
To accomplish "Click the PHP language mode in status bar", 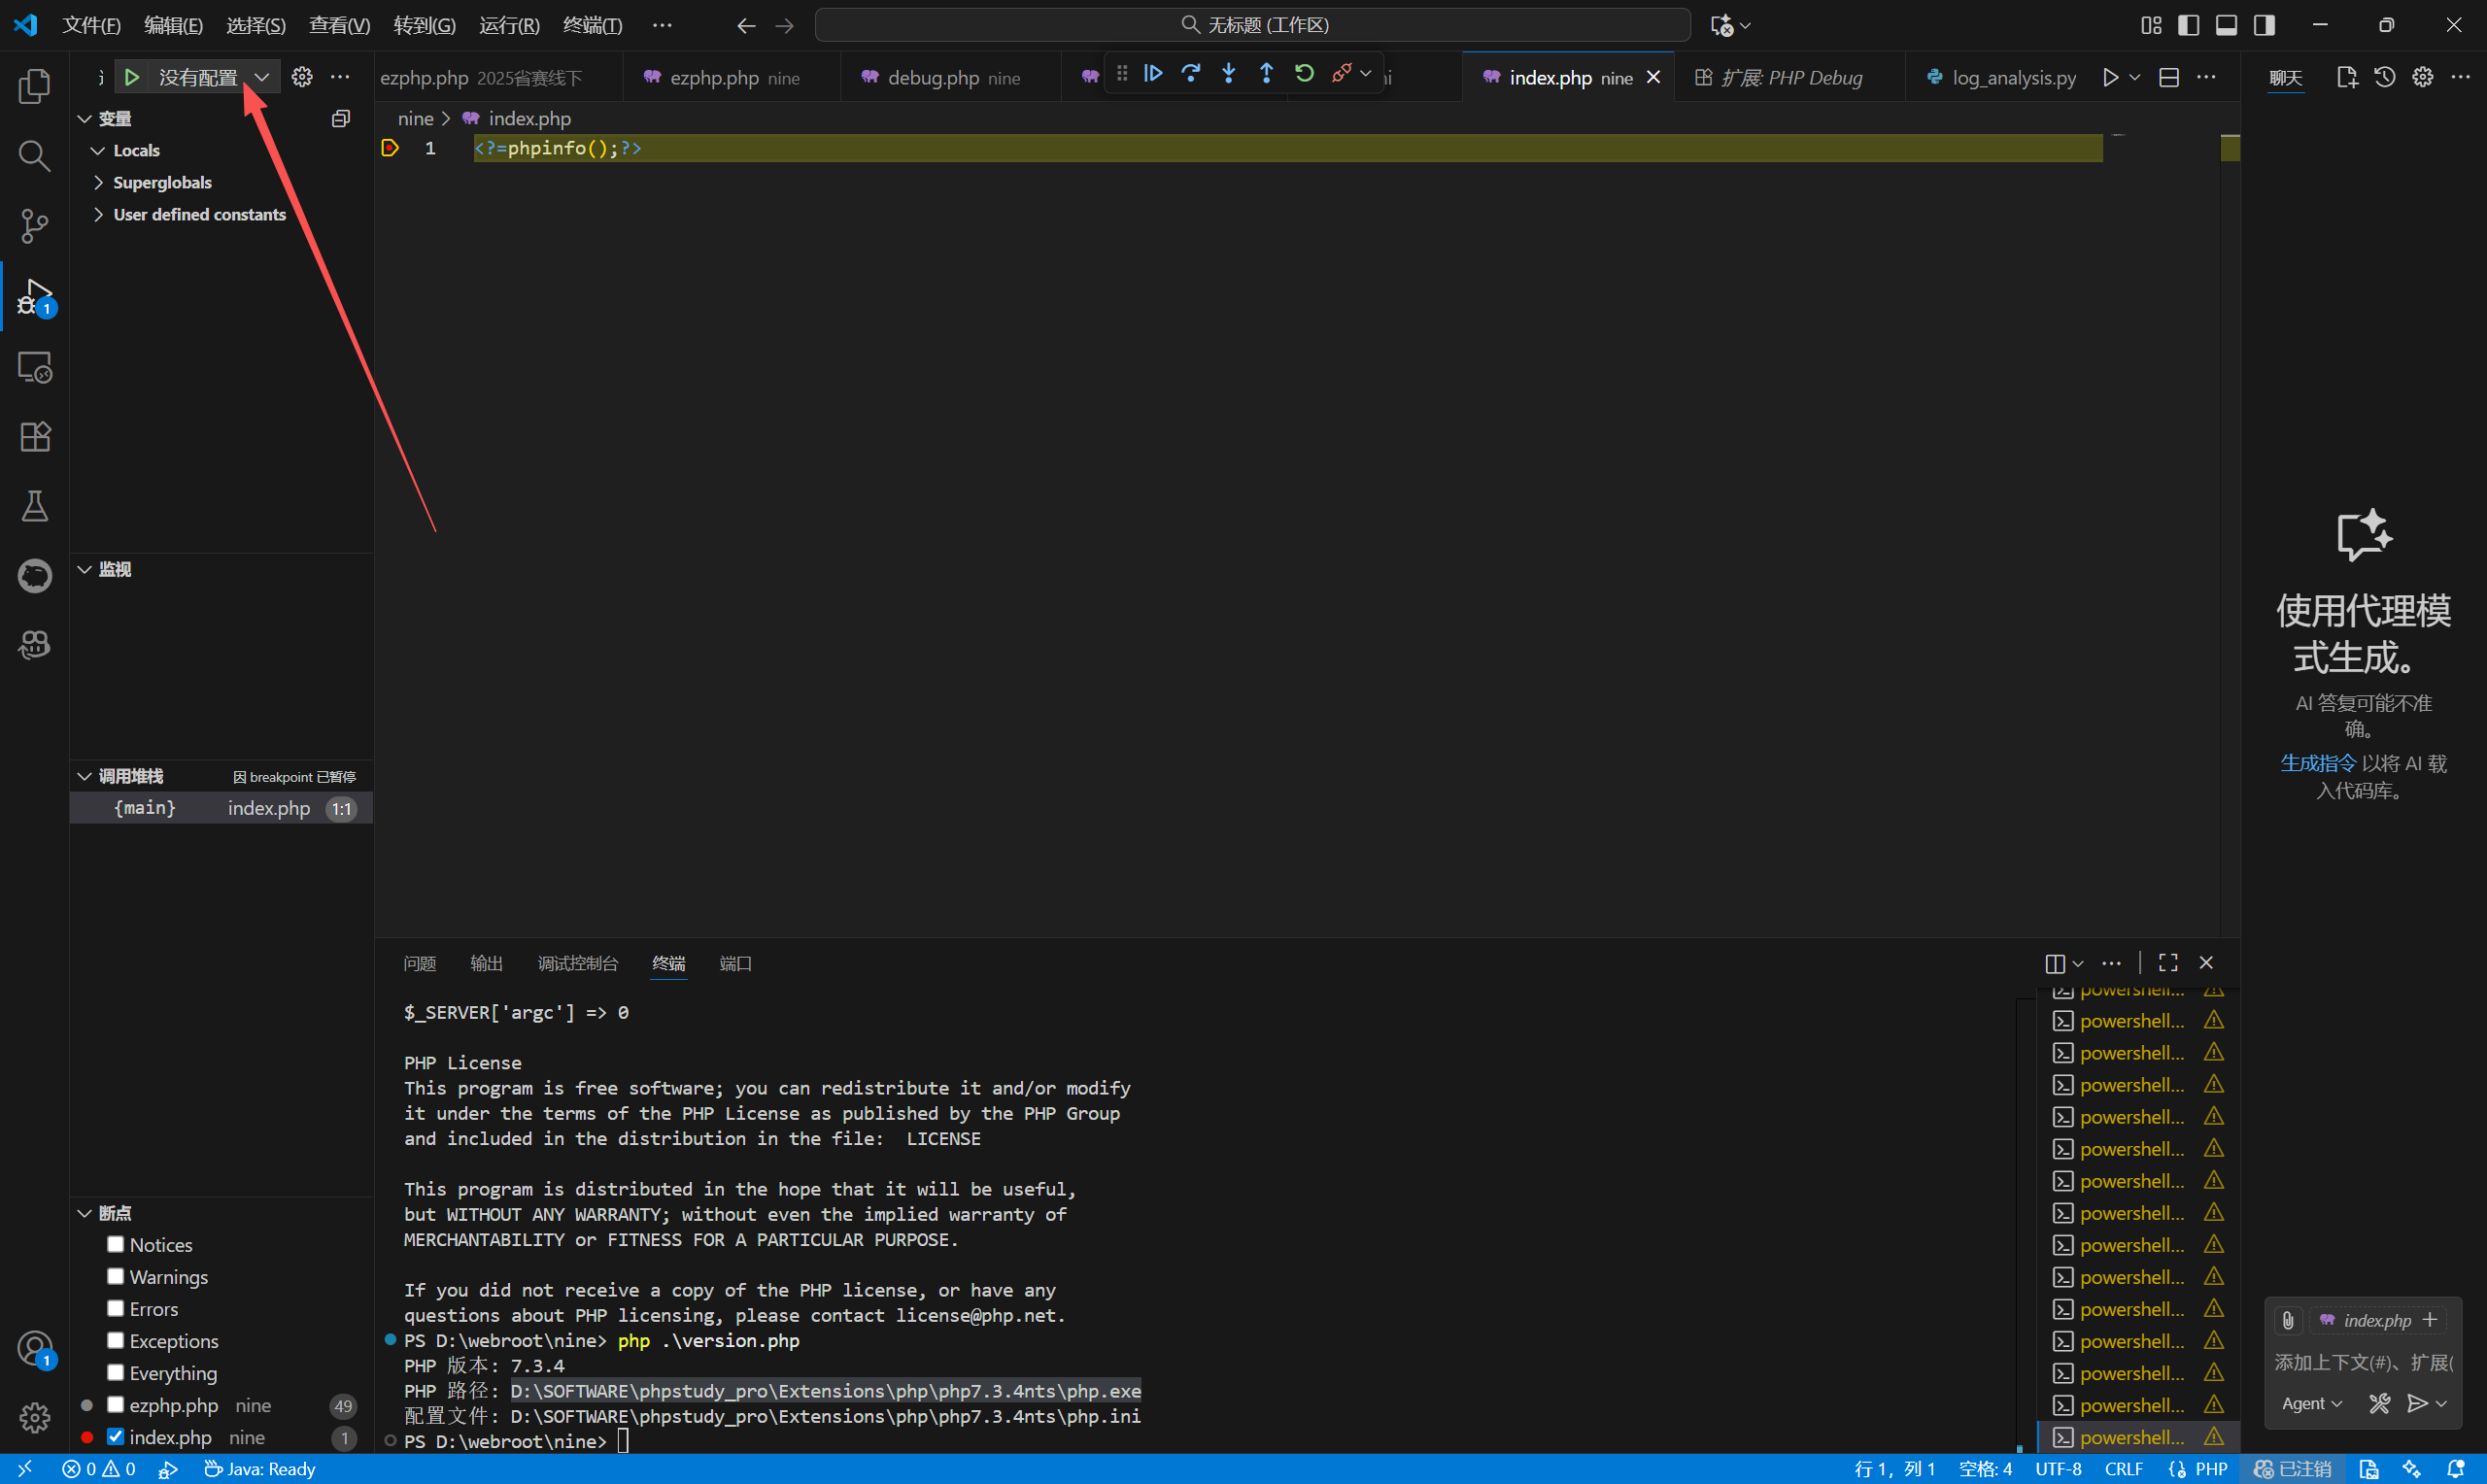I will pos(2210,1469).
